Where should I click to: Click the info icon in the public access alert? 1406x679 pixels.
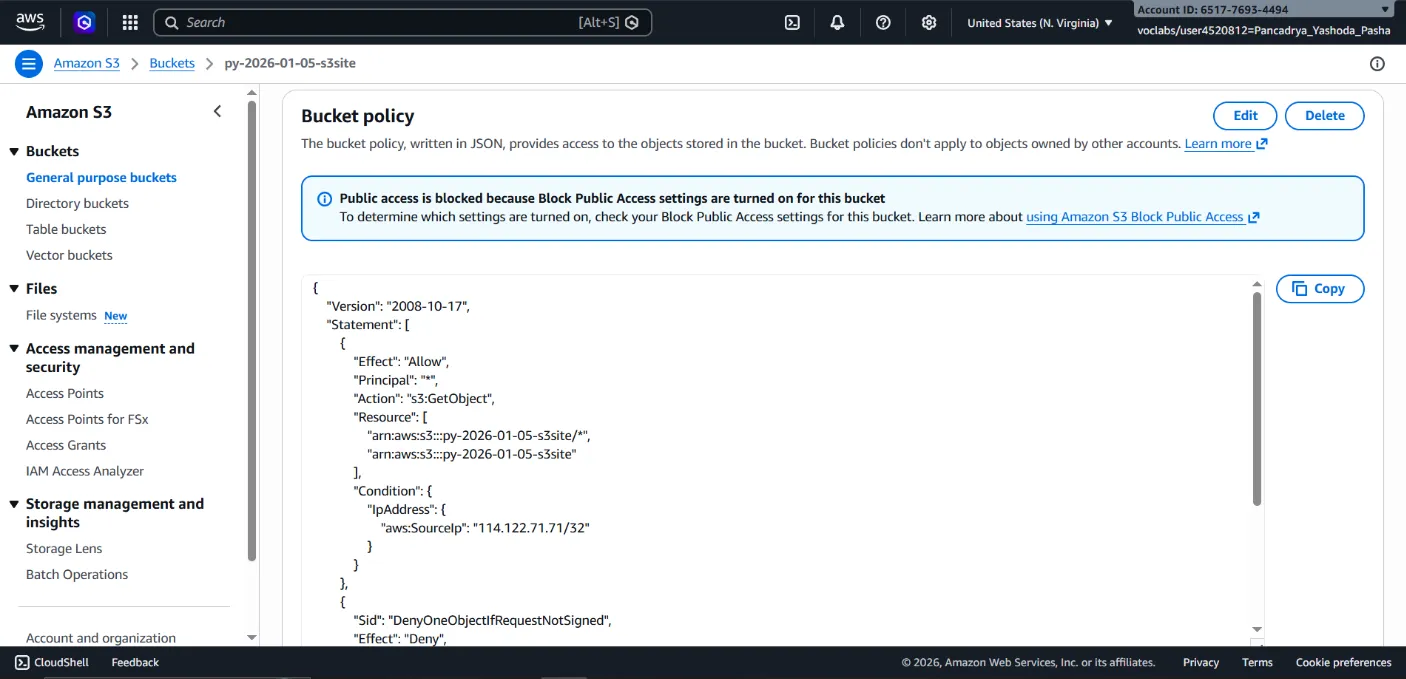tap(324, 198)
